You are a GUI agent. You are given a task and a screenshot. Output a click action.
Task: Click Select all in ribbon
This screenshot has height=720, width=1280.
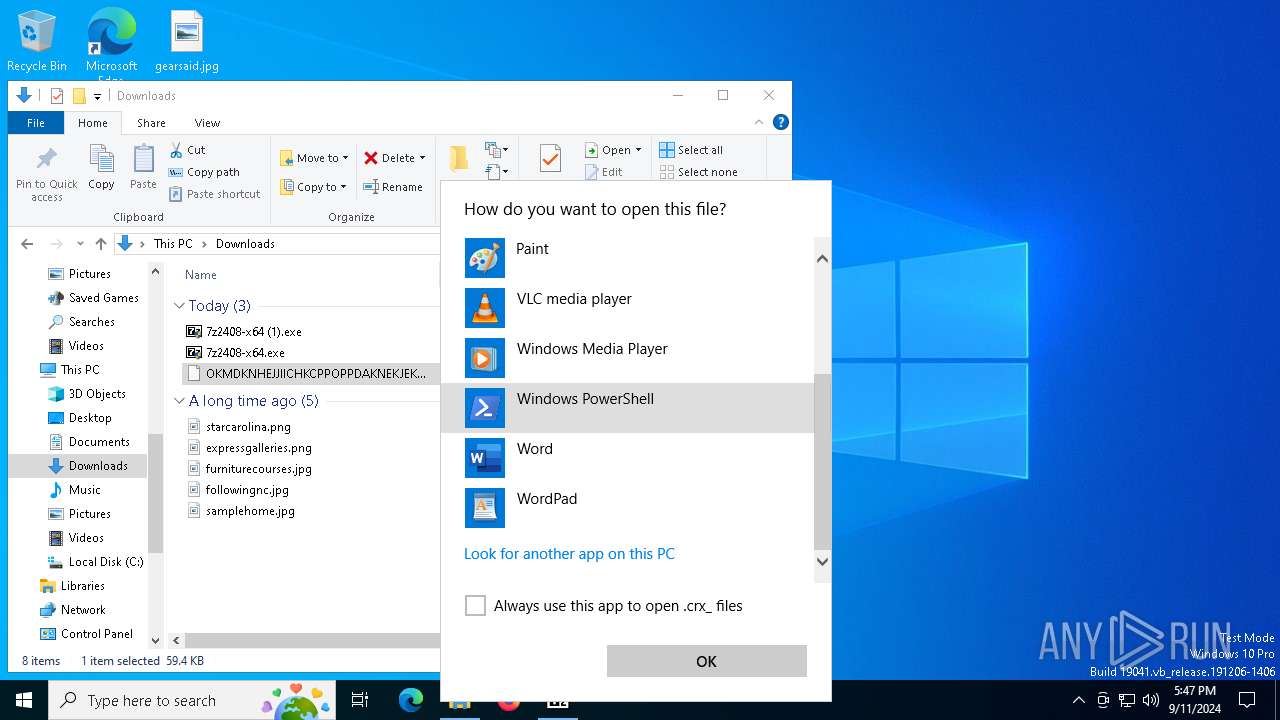click(691, 150)
